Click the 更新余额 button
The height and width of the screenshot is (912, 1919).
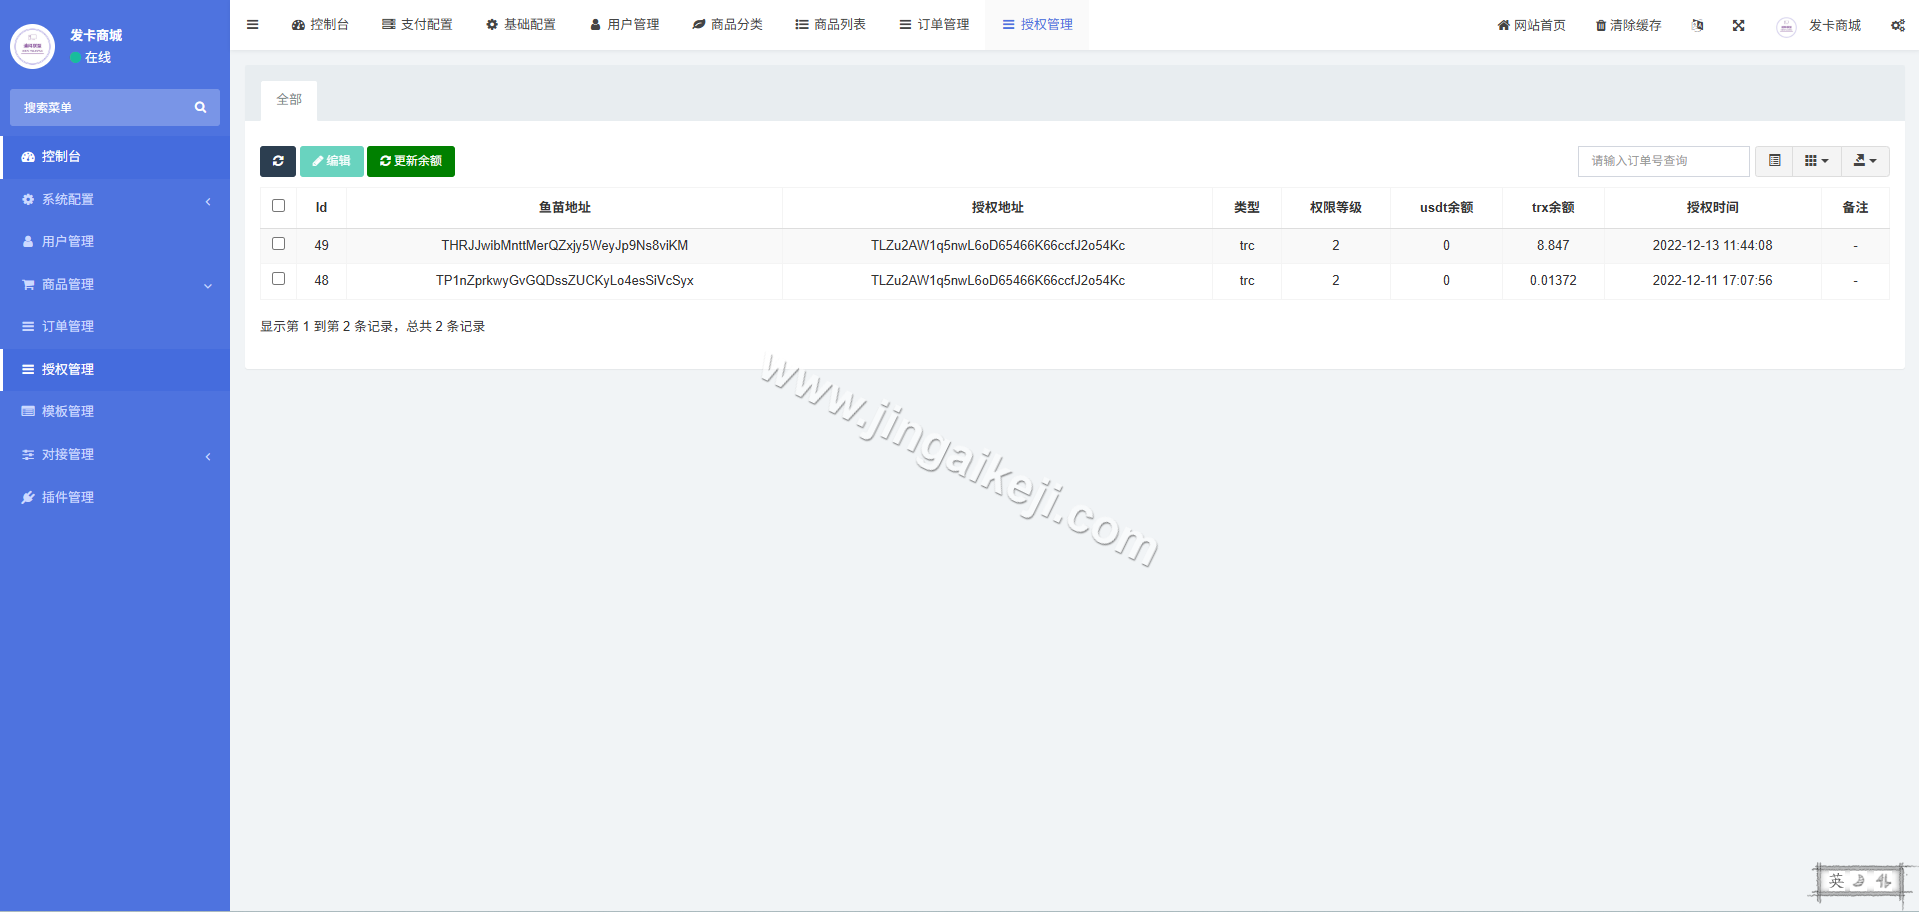click(411, 161)
